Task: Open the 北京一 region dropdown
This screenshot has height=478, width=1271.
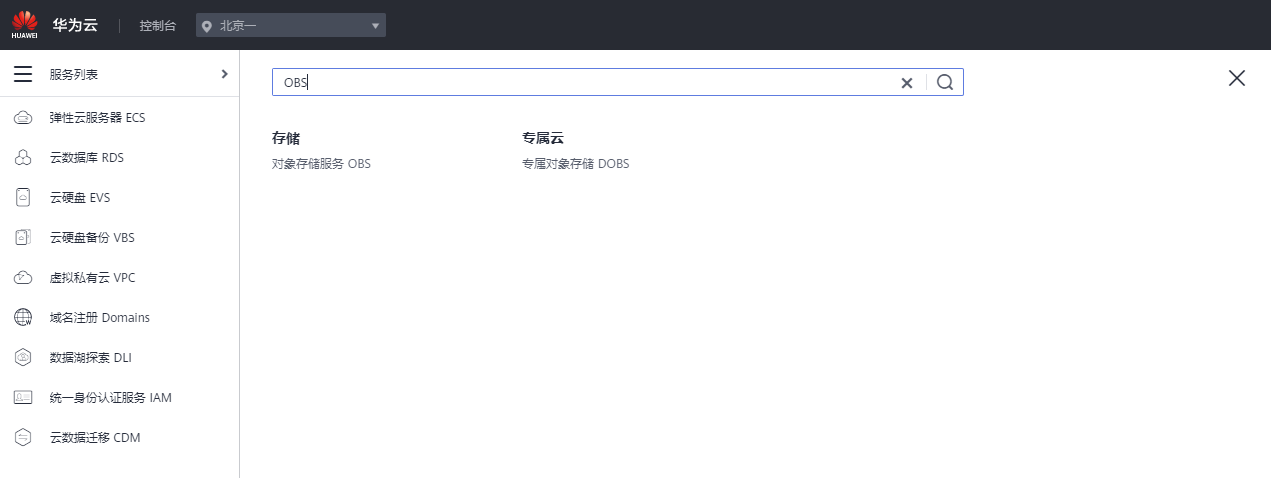Action: [x=291, y=25]
